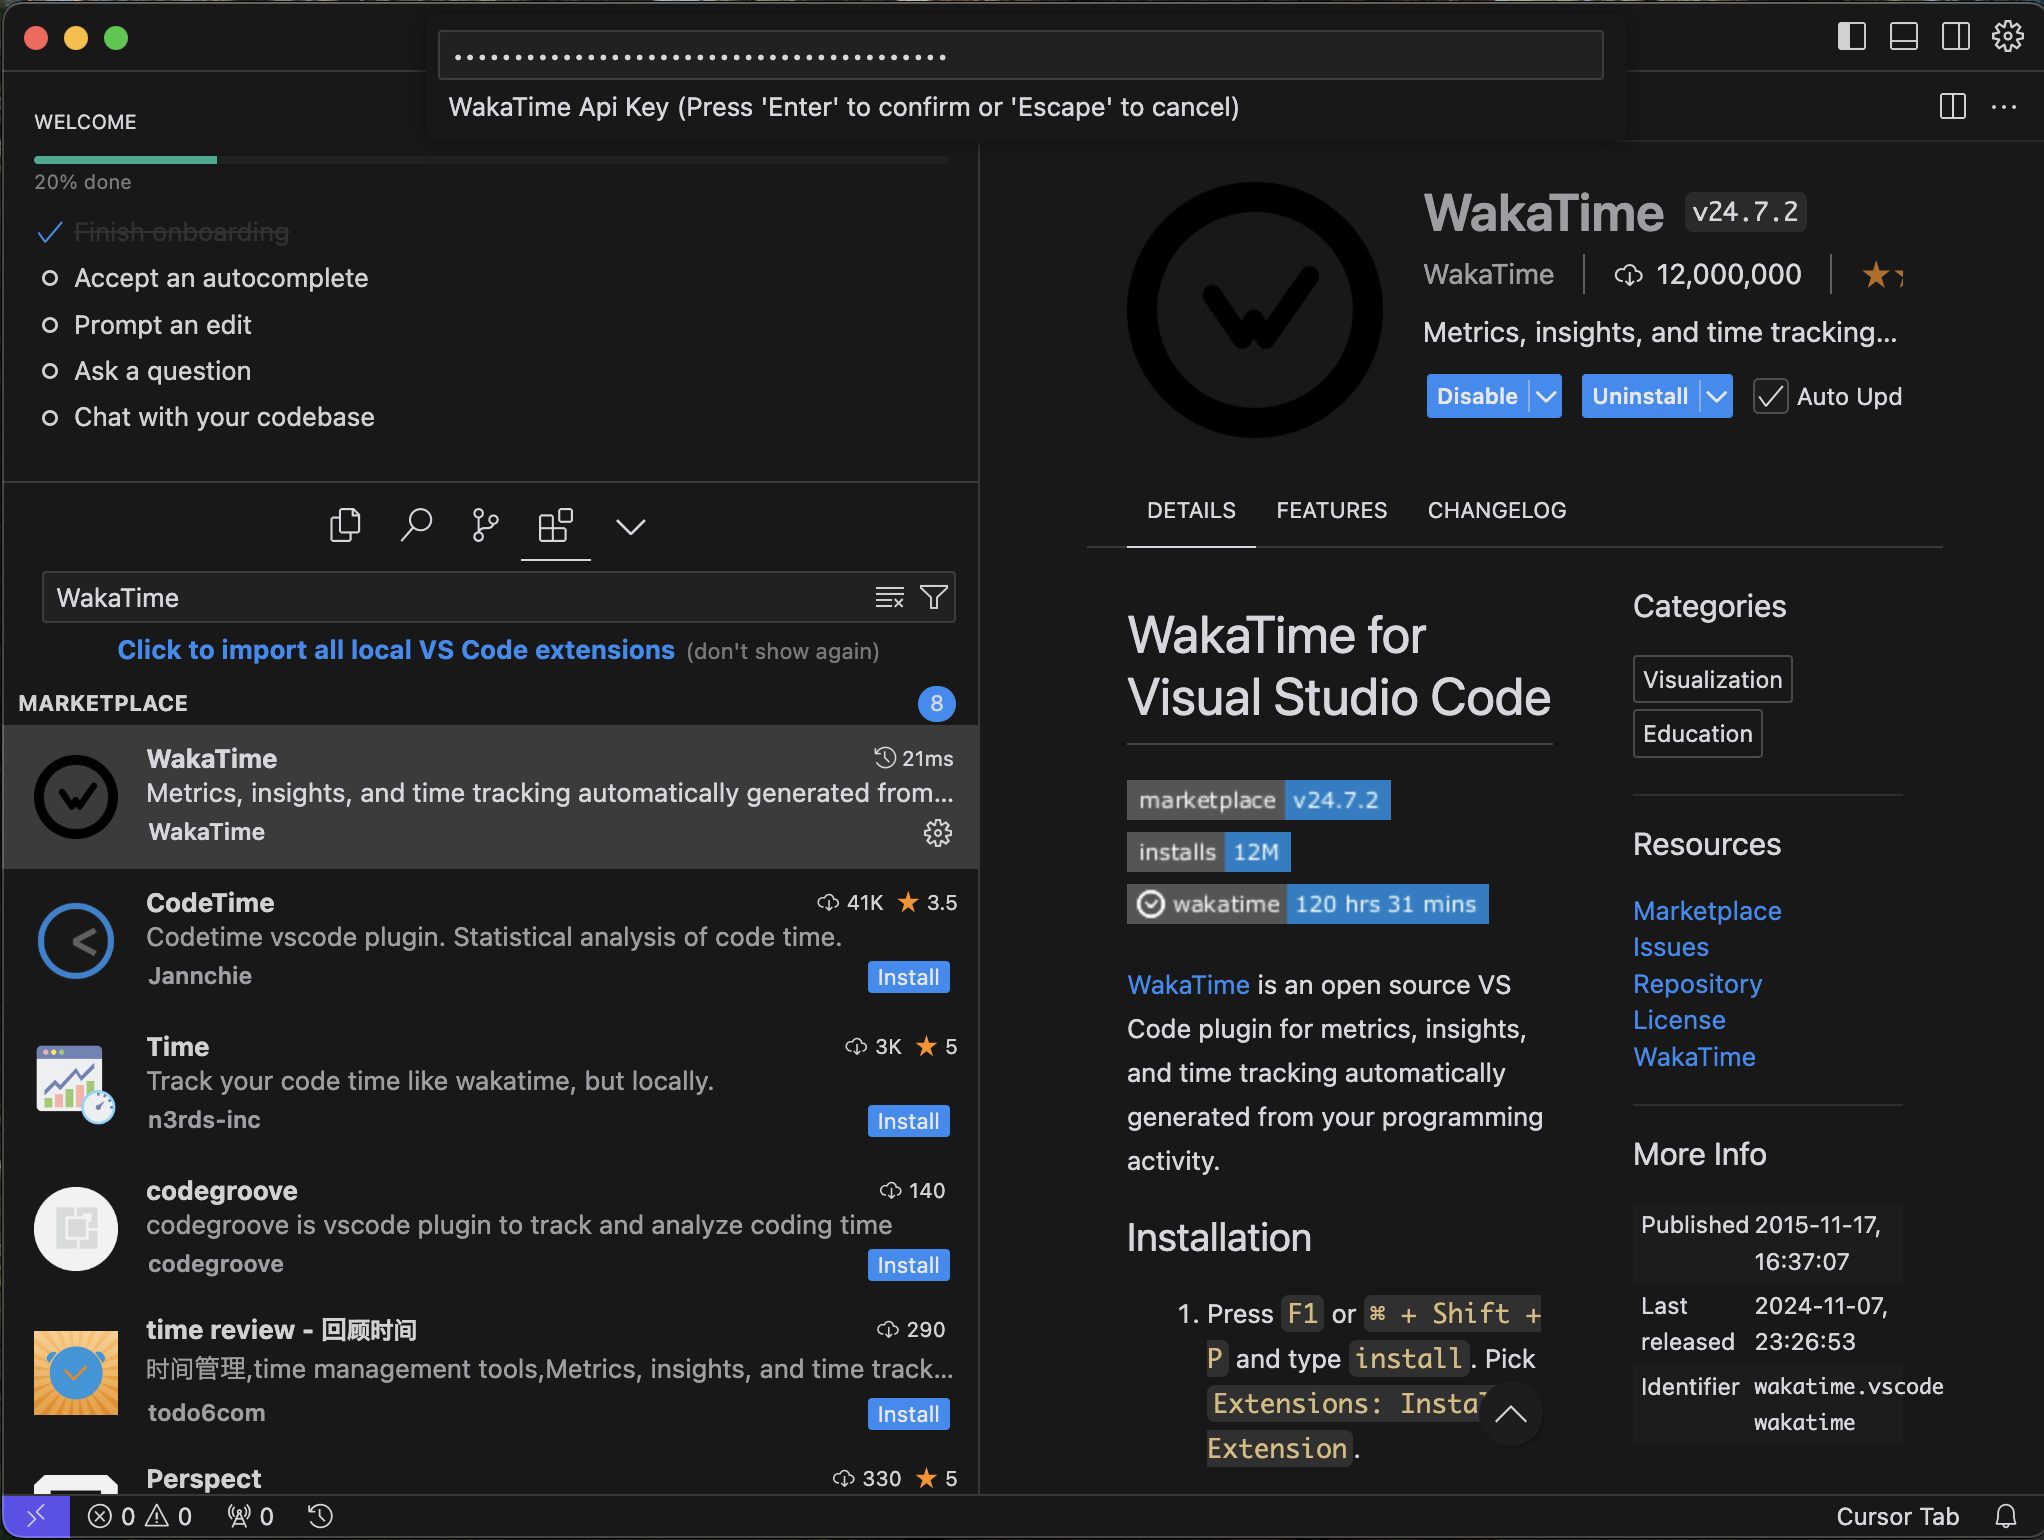Click import all local VS Code extensions link
The width and height of the screenshot is (2044, 1540).
point(396,650)
